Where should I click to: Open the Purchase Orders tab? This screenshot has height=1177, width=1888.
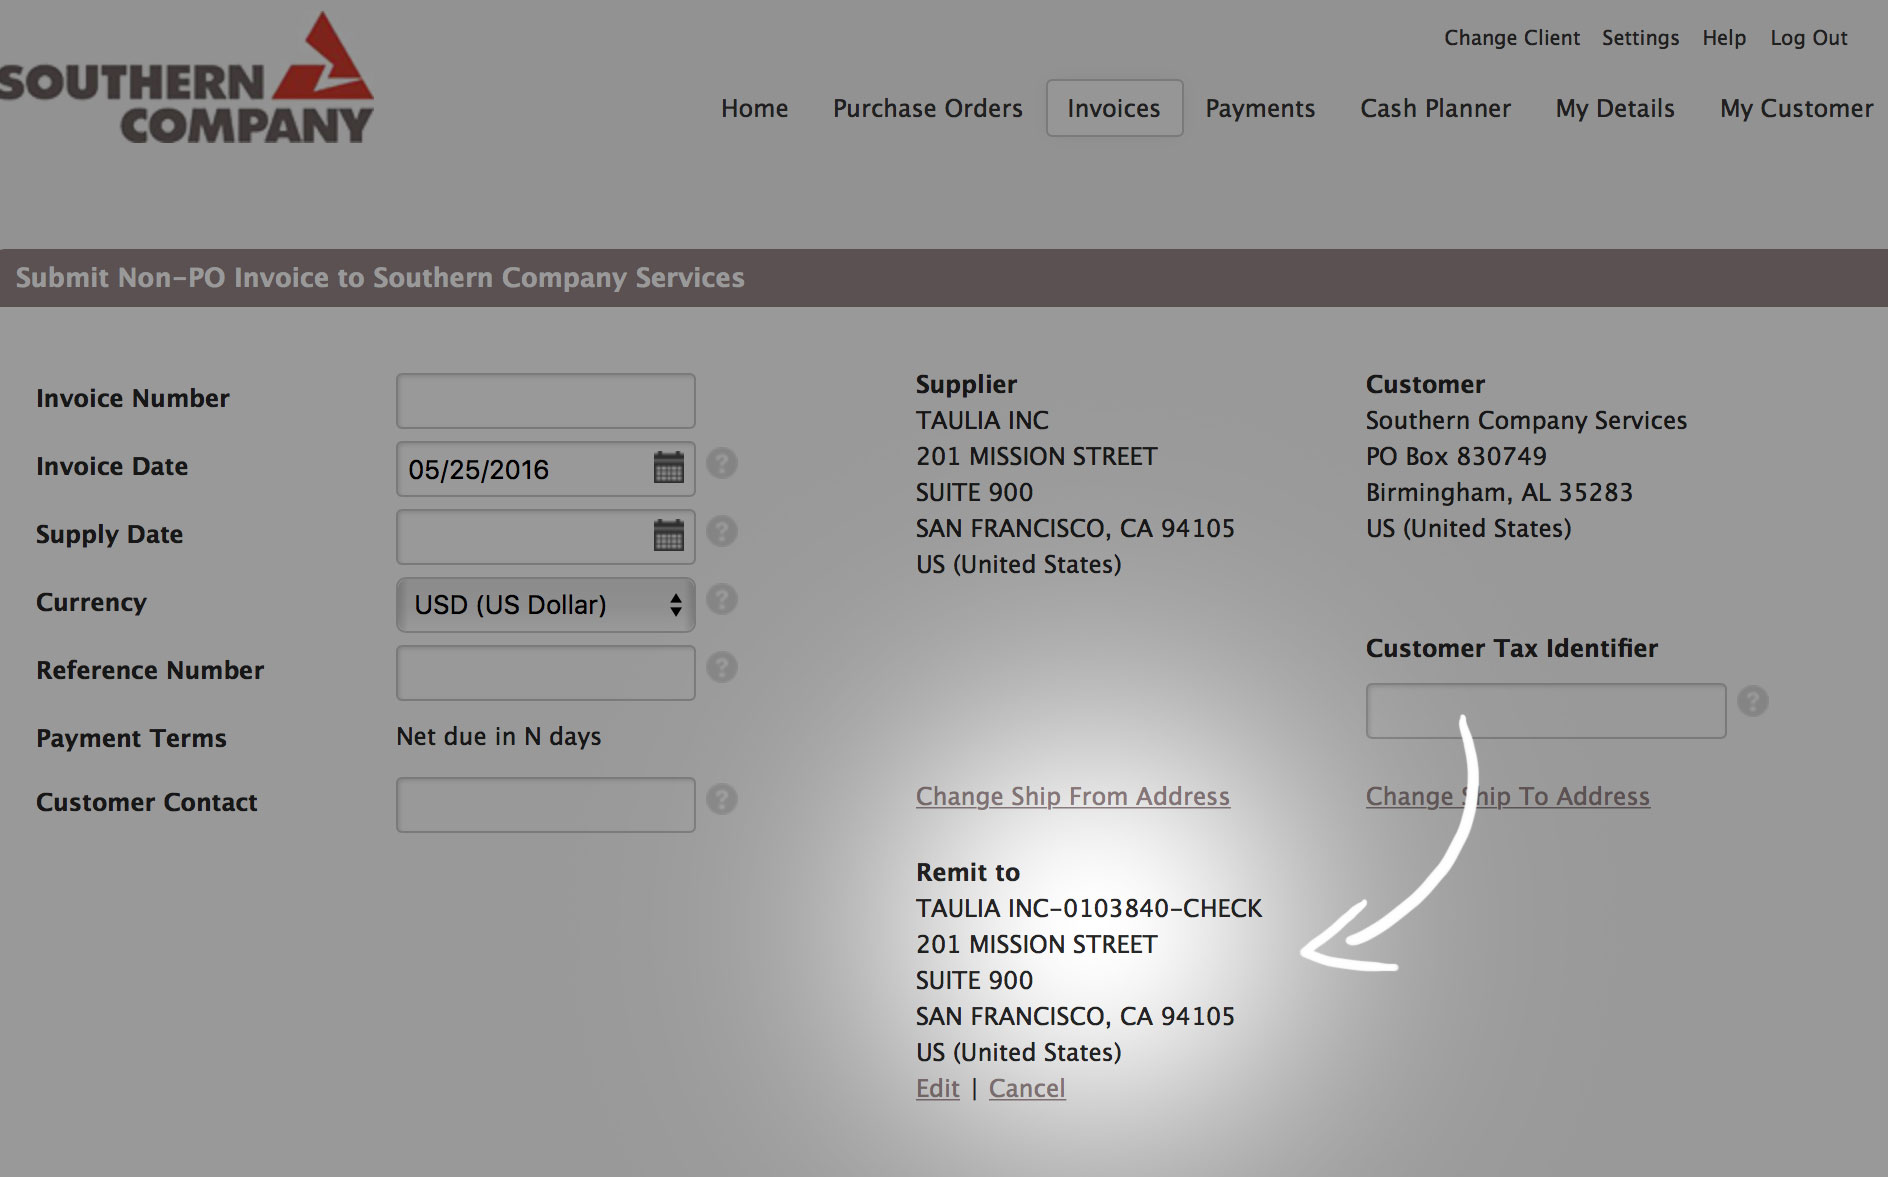[x=928, y=108]
